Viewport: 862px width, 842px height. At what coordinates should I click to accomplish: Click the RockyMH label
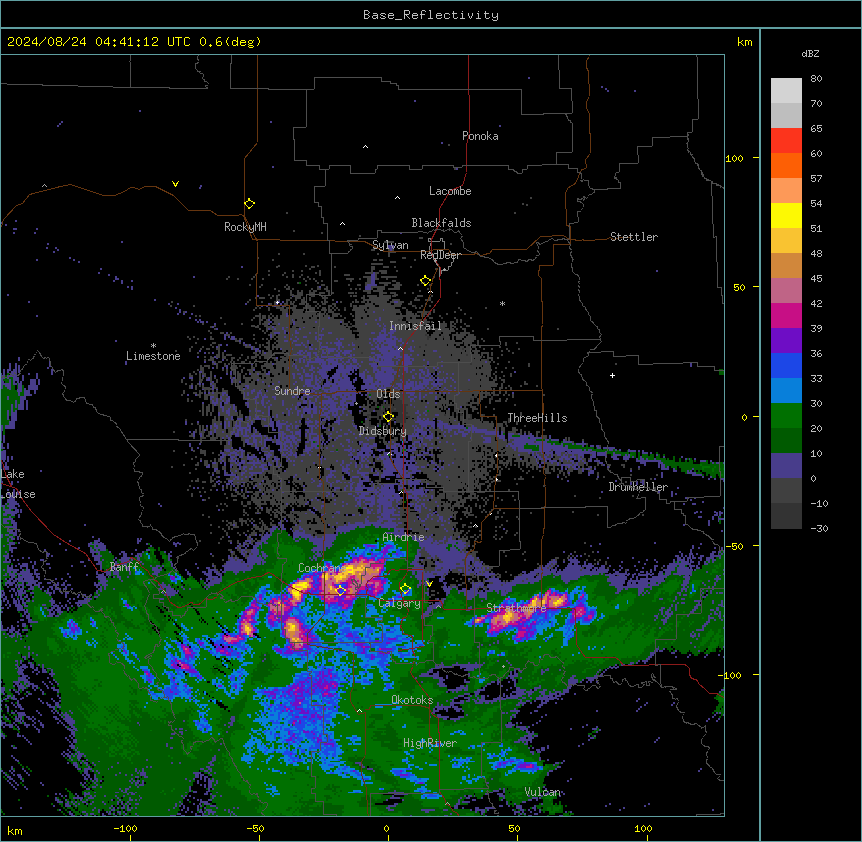[245, 227]
